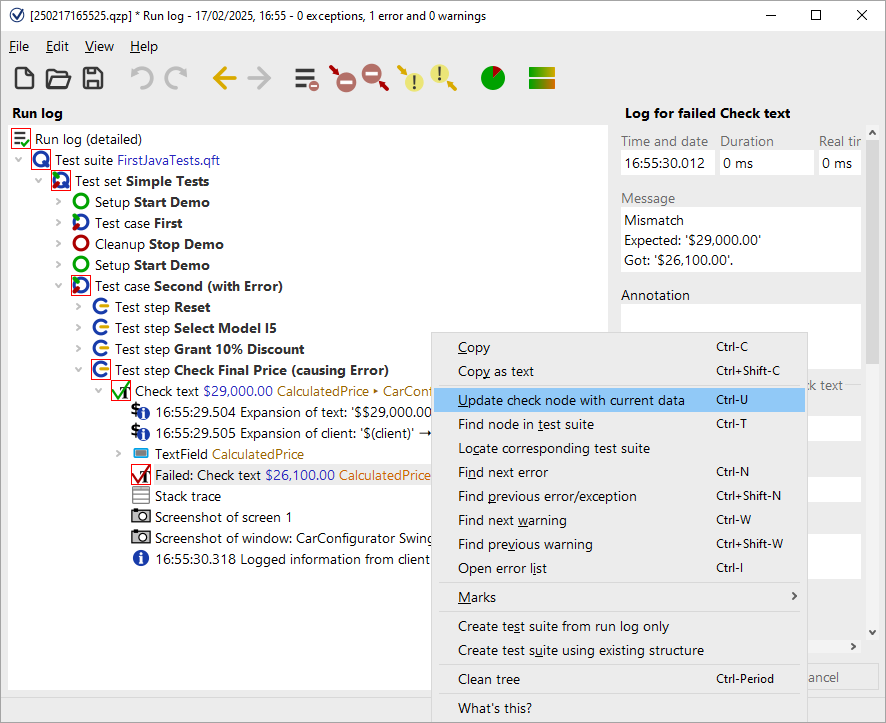886x723 pixels.
Task: Select Expansion of client 16:55:29.505 row
Action: [x=281, y=433]
